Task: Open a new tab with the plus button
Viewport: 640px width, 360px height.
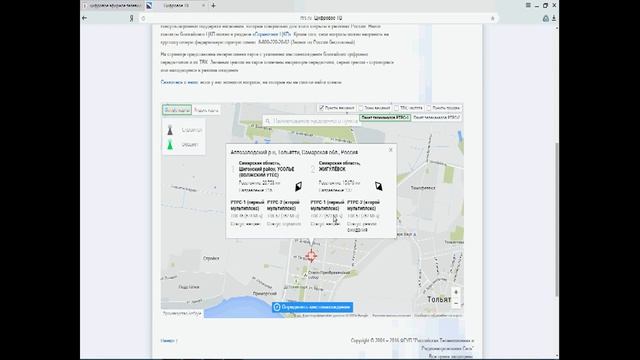Action: tap(213, 5)
